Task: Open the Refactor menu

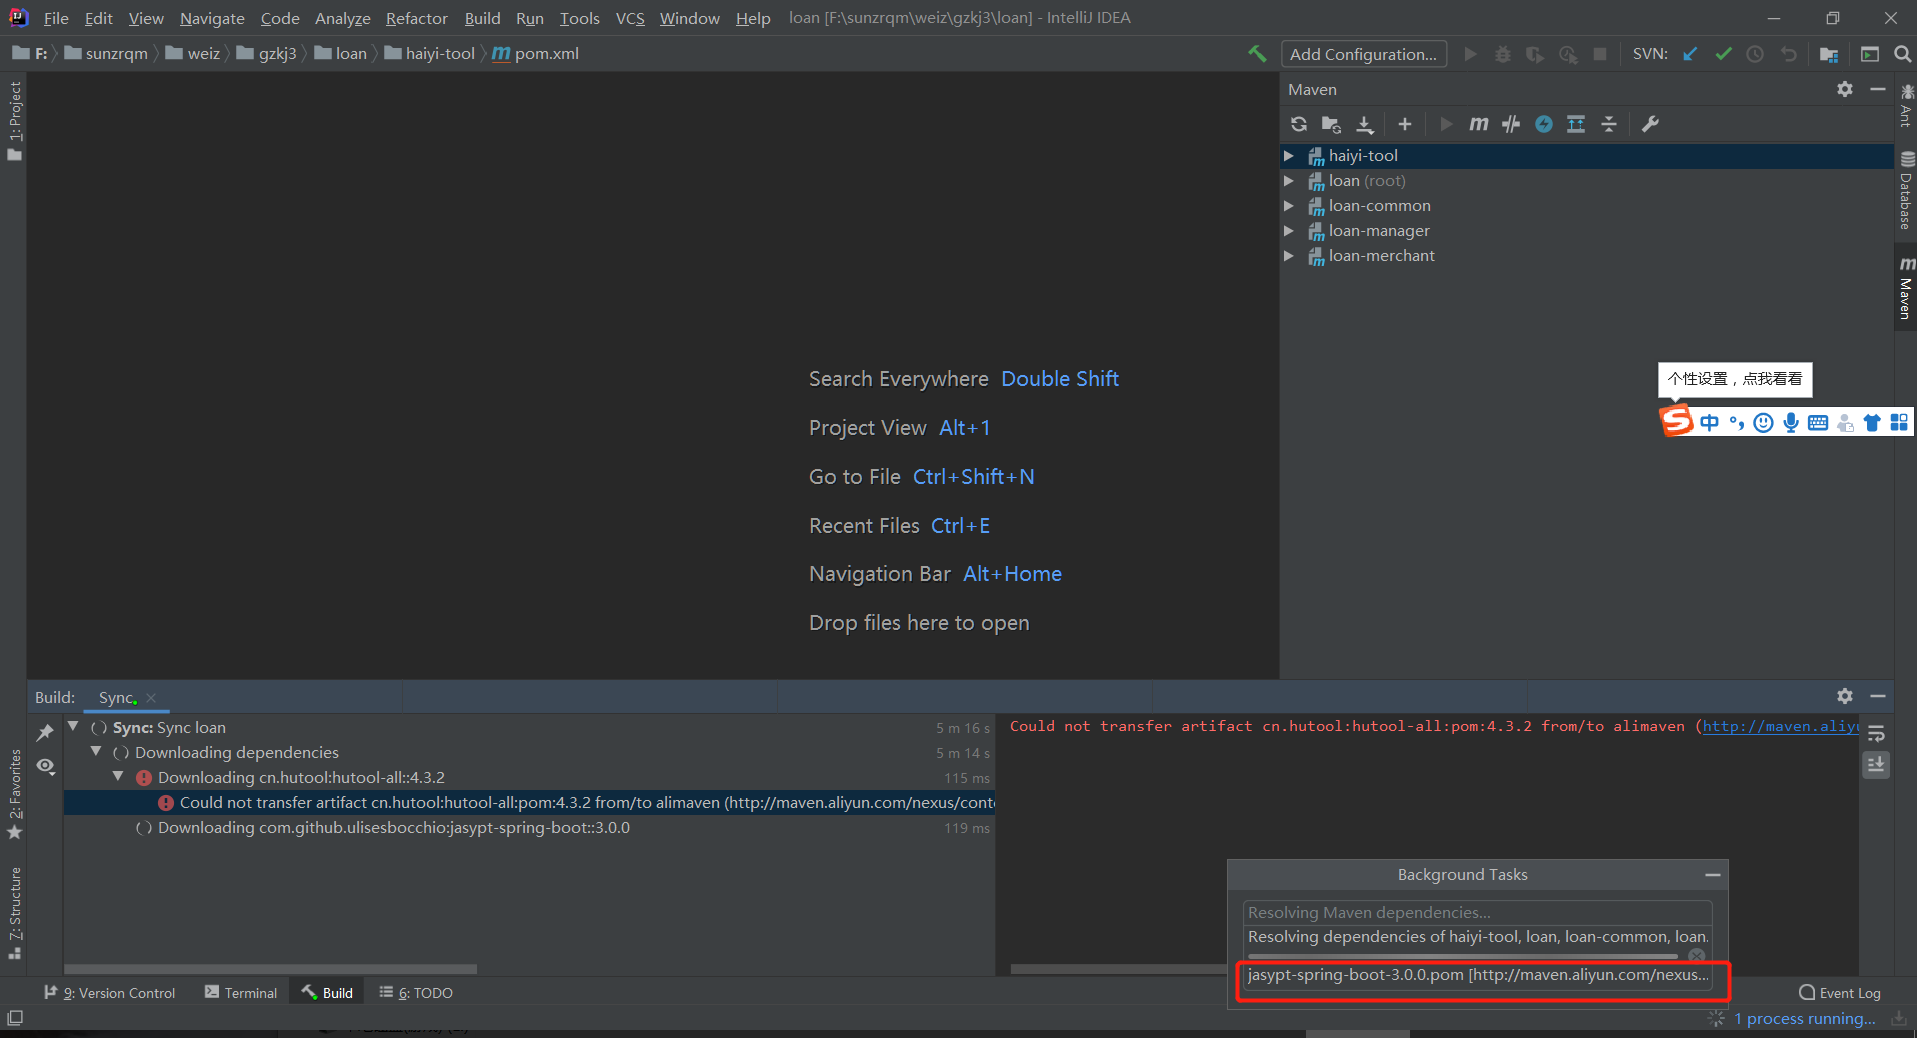Action: tap(416, 18)
